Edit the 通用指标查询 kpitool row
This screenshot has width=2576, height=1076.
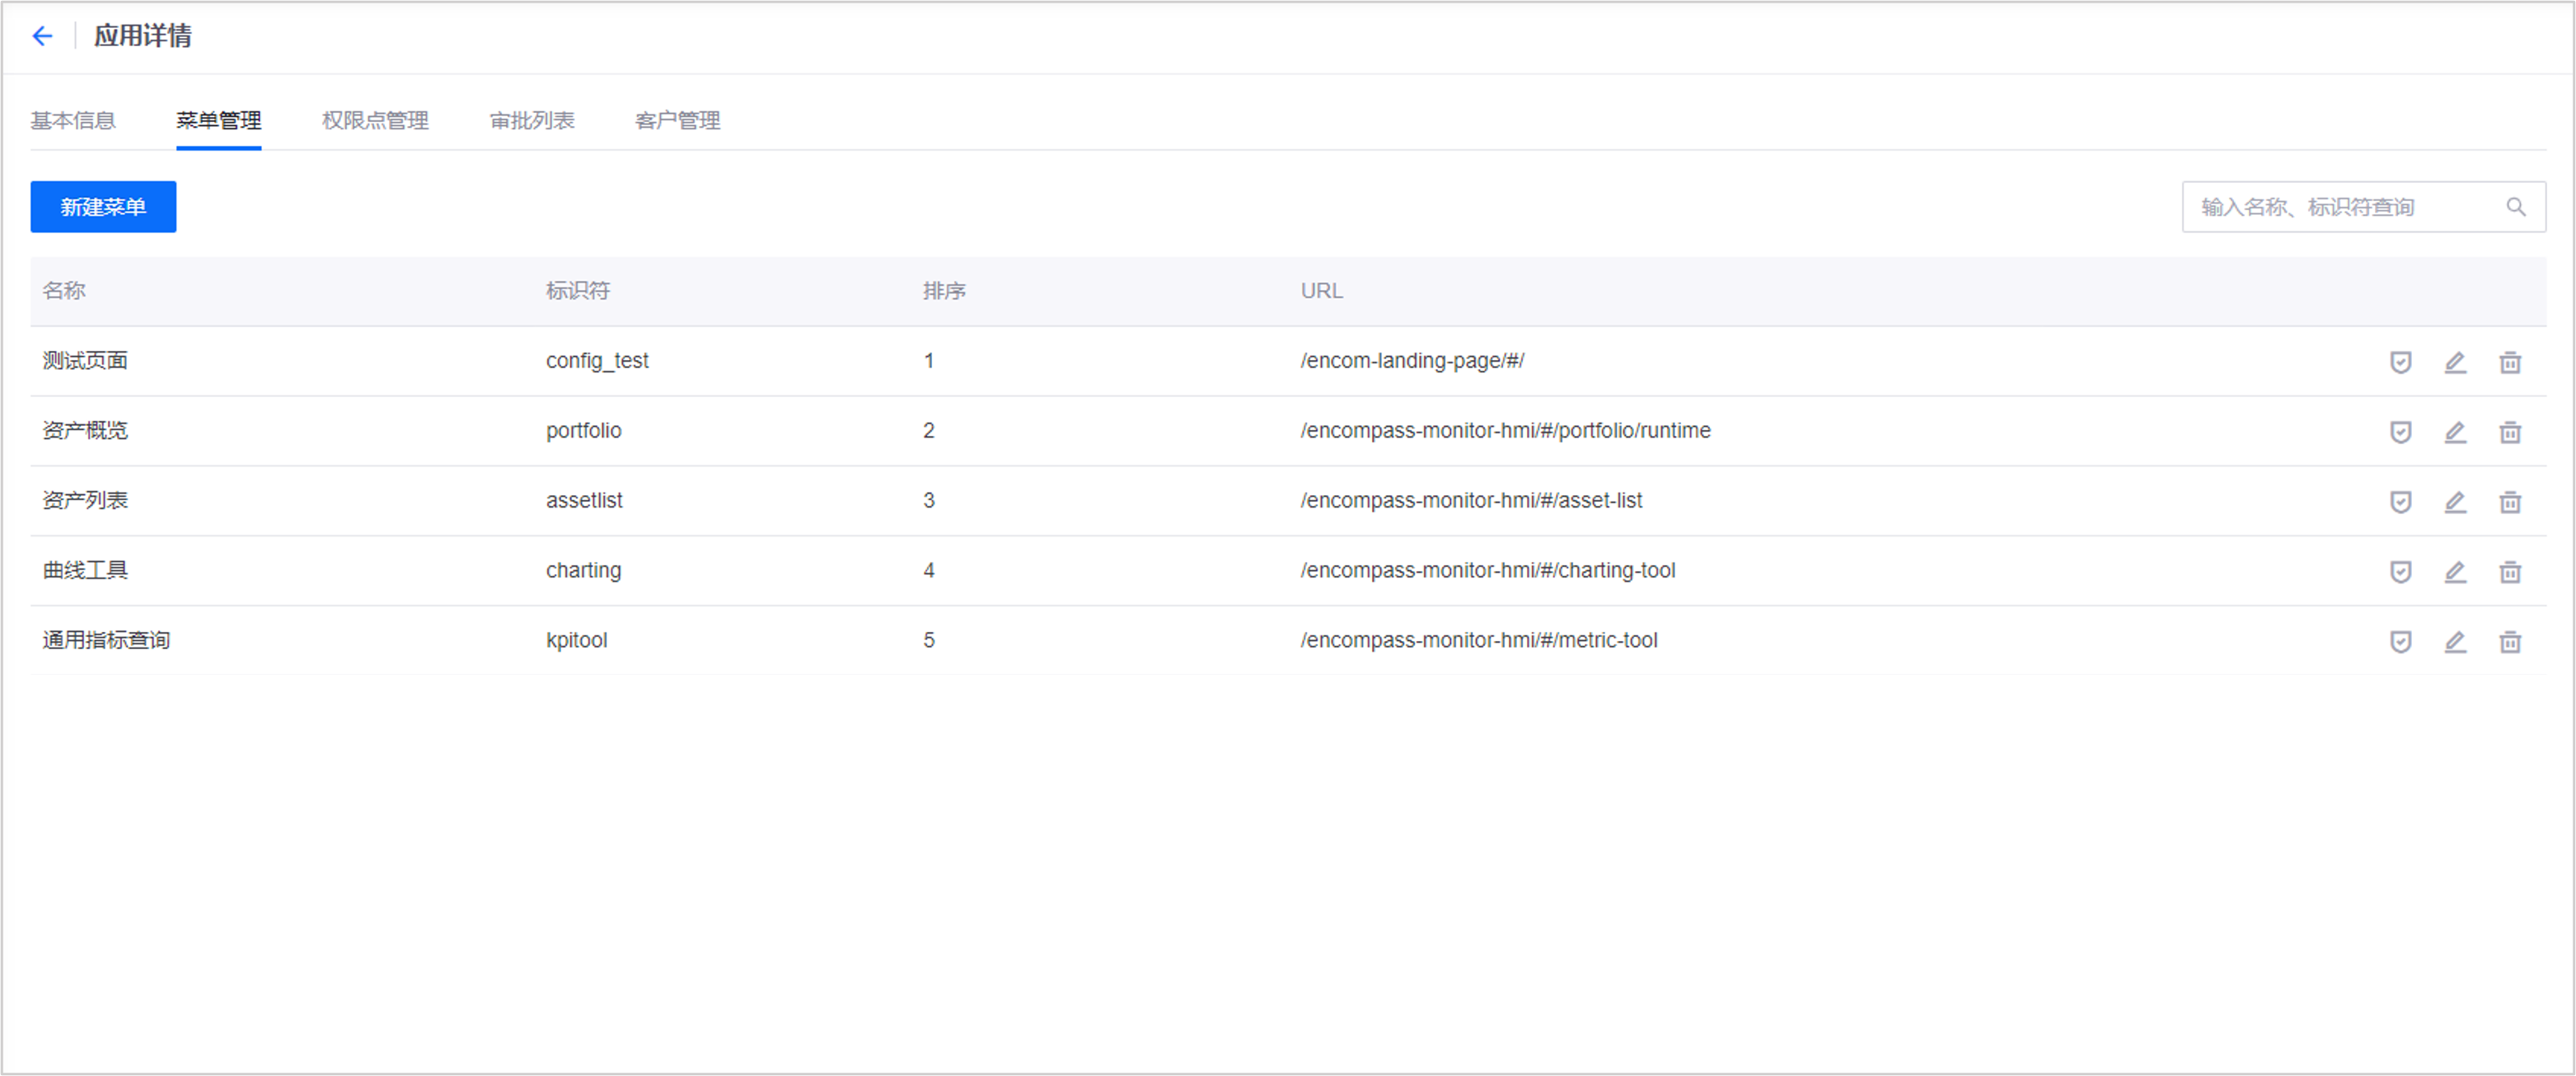[2455, 642]
